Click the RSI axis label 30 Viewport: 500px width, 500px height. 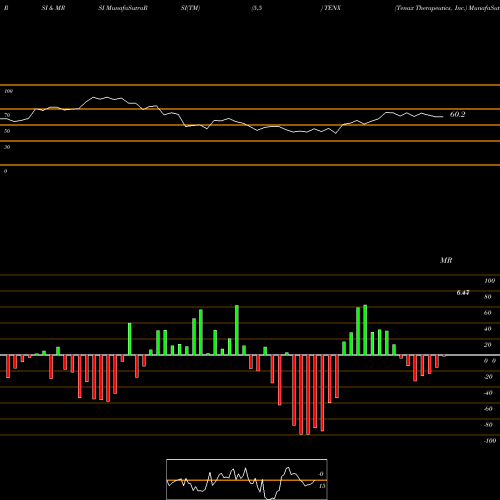(7, 147)
